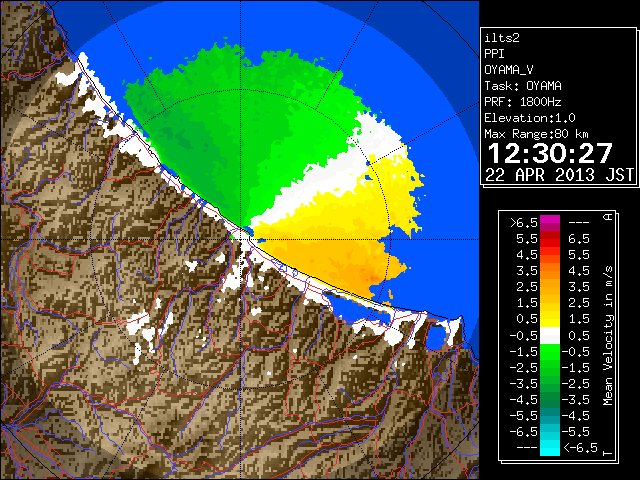Click the 'Task: OYAMA' line
640x480 pixels.
(x=523, y=86)
